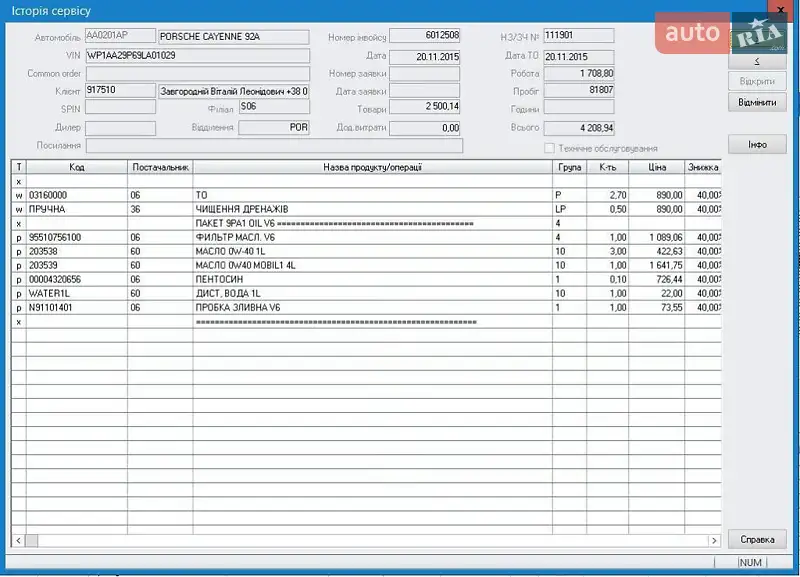Select the ФИЛЬТР МАСЛ. V6 table row

[x=372, y=237]
